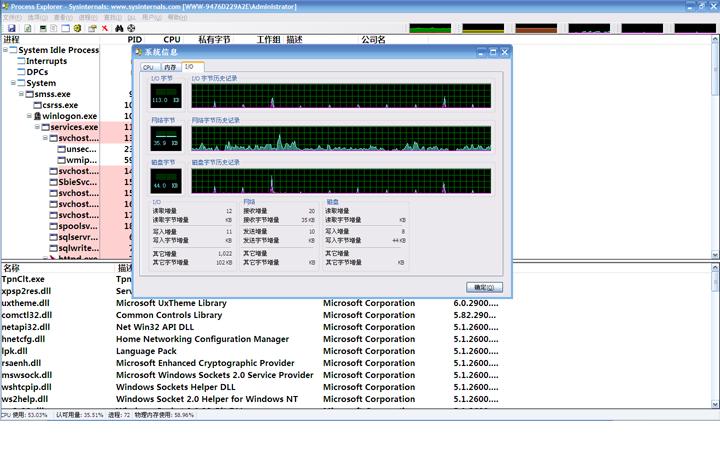Click the Process Explorer title bar icon
720x450 pixels.
coord(5,6)
